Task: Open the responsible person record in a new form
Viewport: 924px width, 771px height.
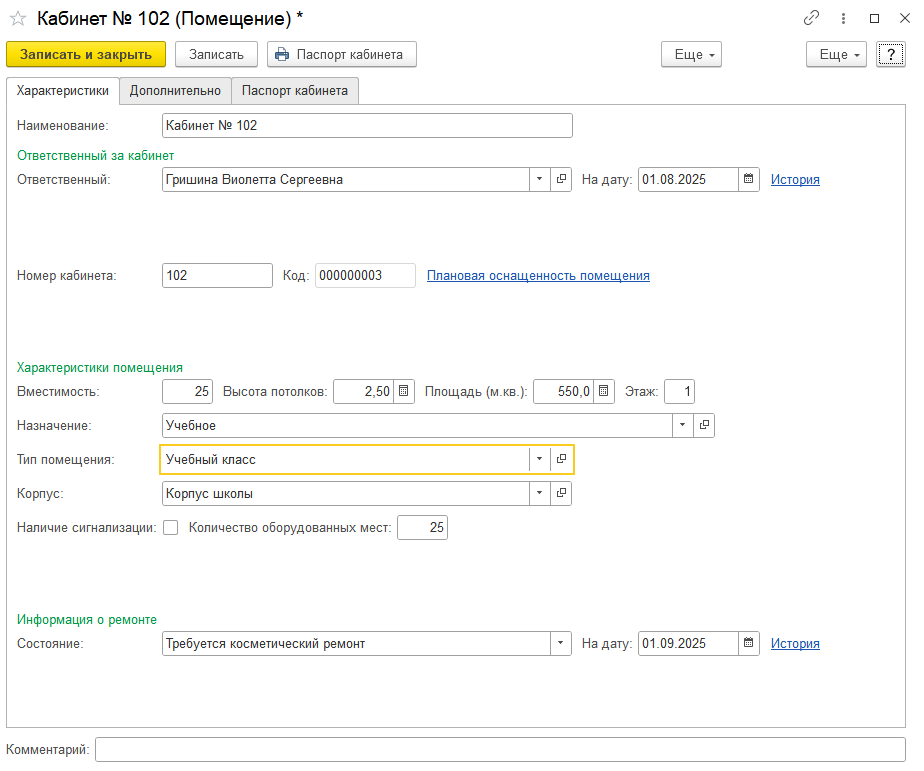Action: (x=561, y=180)
